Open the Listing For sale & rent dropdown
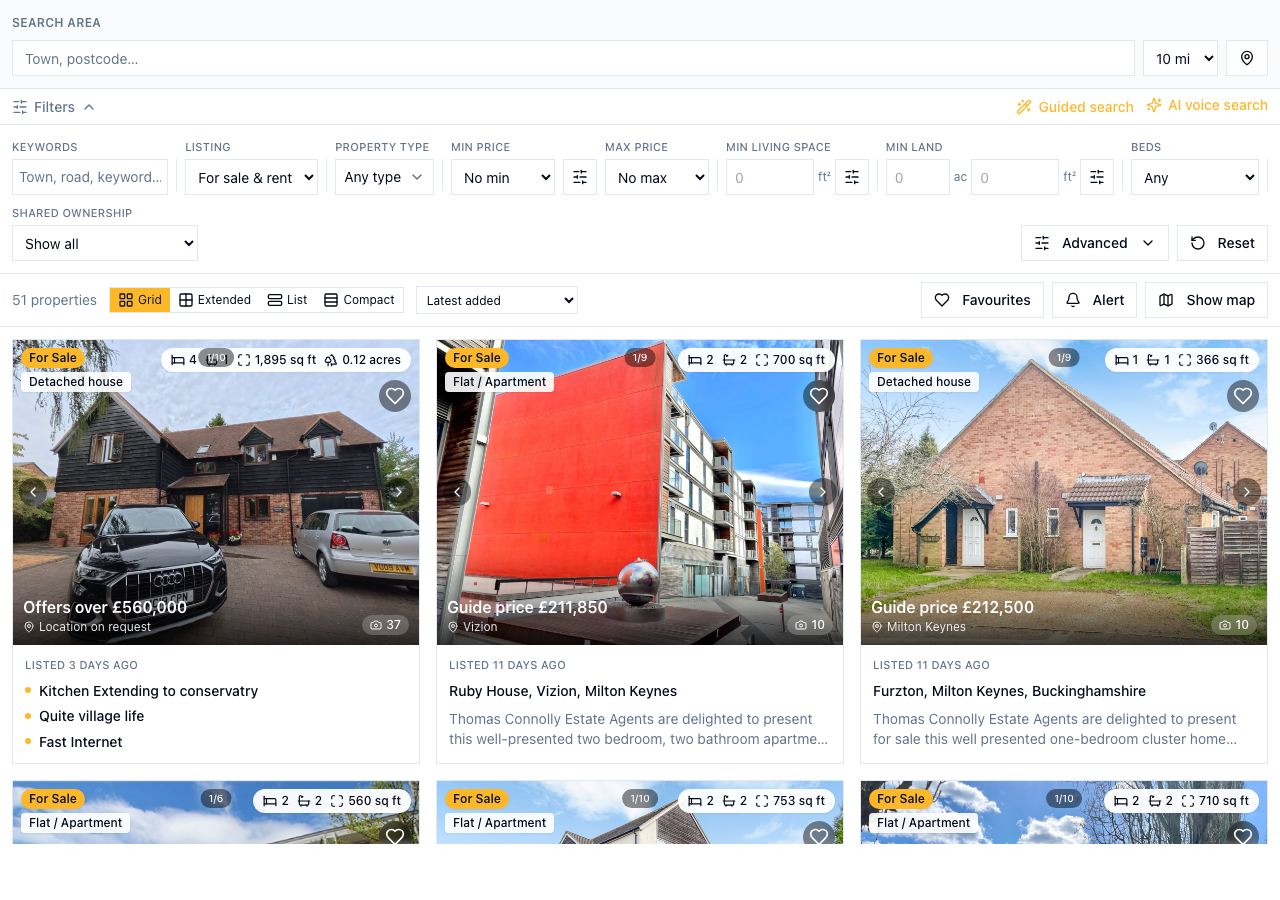1280x900 pixels. (251, 177)
